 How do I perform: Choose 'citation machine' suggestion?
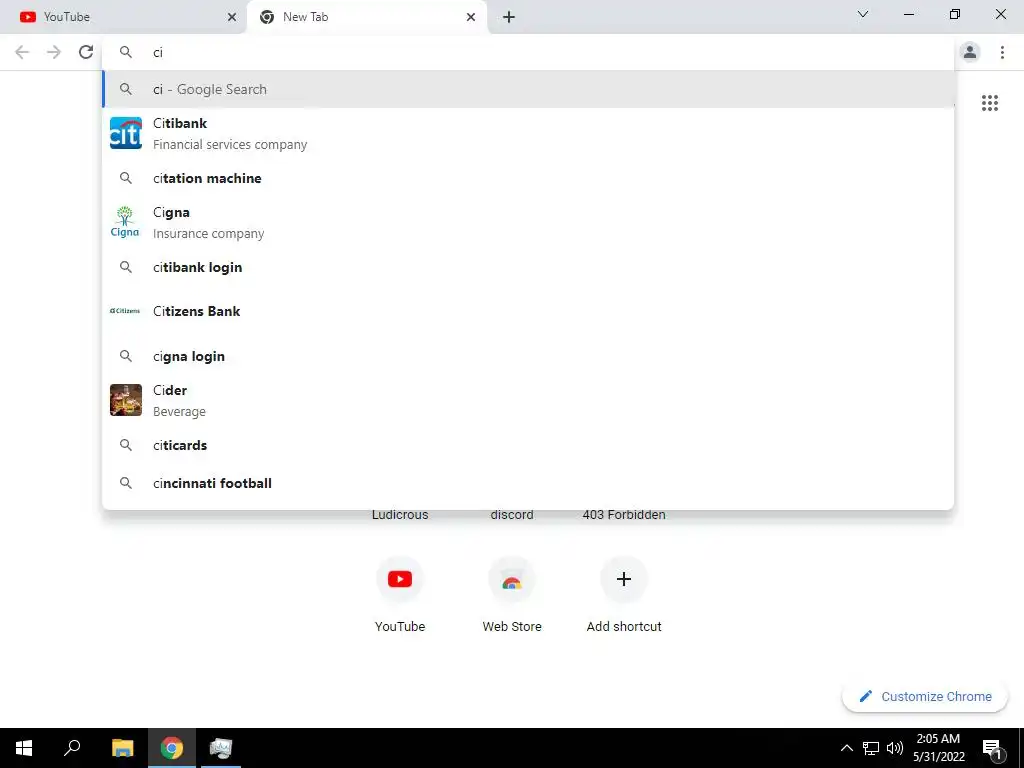point(528,178)
